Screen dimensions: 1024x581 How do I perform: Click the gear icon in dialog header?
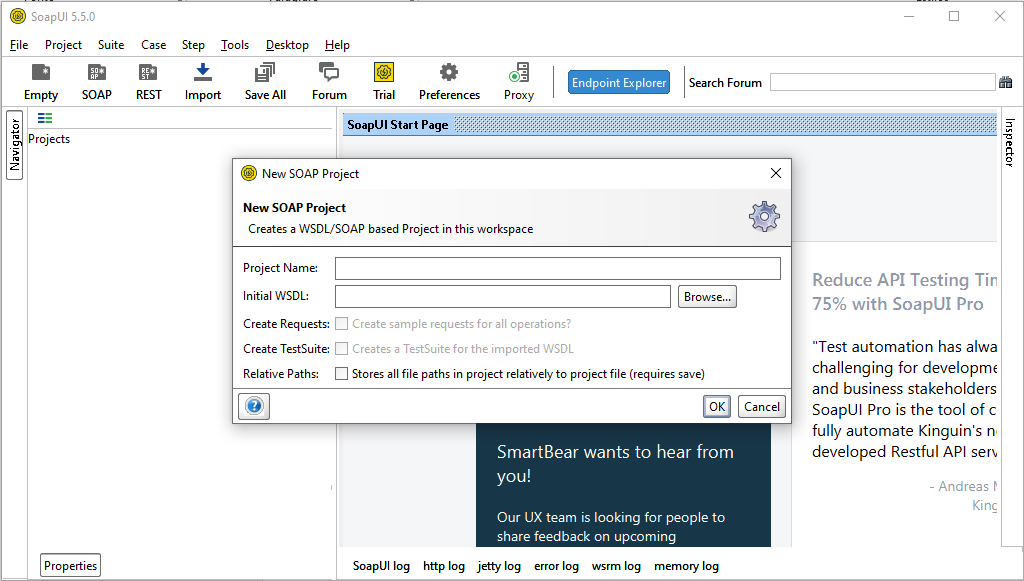tap(764, 217)
